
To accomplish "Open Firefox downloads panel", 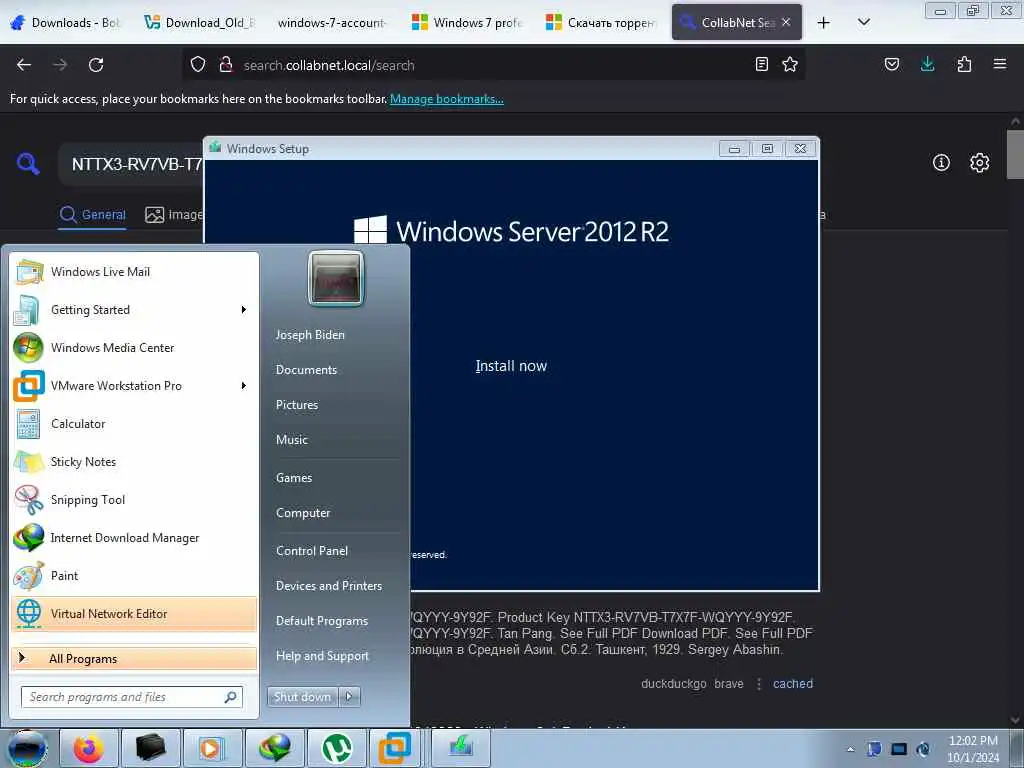I will click(x=927, y=64).
